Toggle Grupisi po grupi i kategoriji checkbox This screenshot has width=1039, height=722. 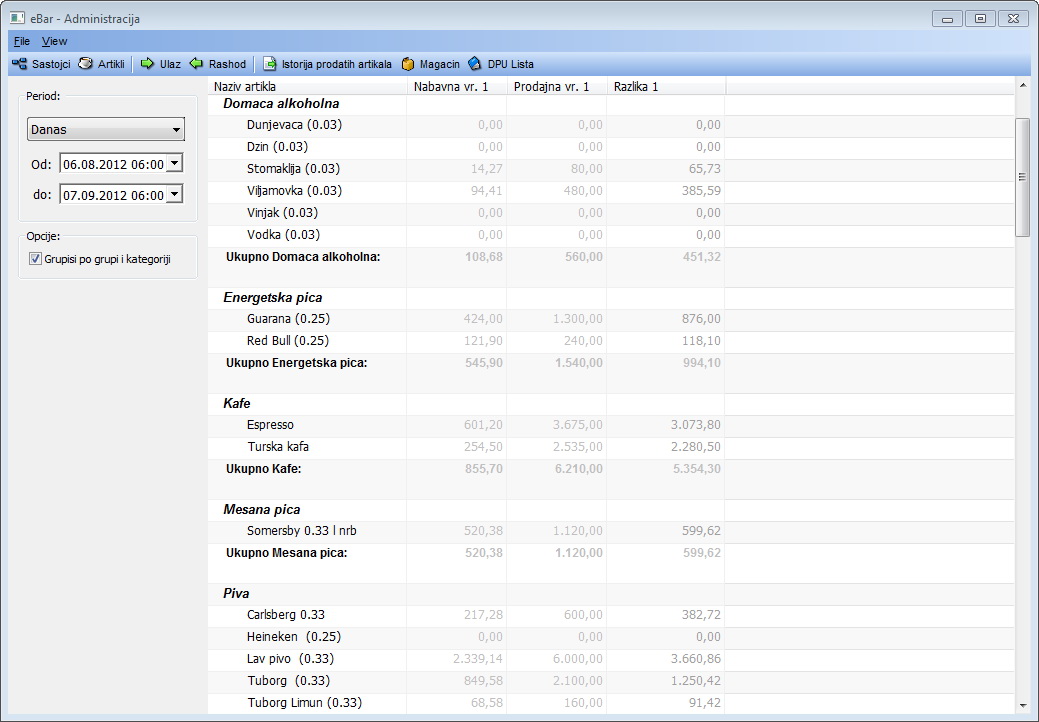36,259
